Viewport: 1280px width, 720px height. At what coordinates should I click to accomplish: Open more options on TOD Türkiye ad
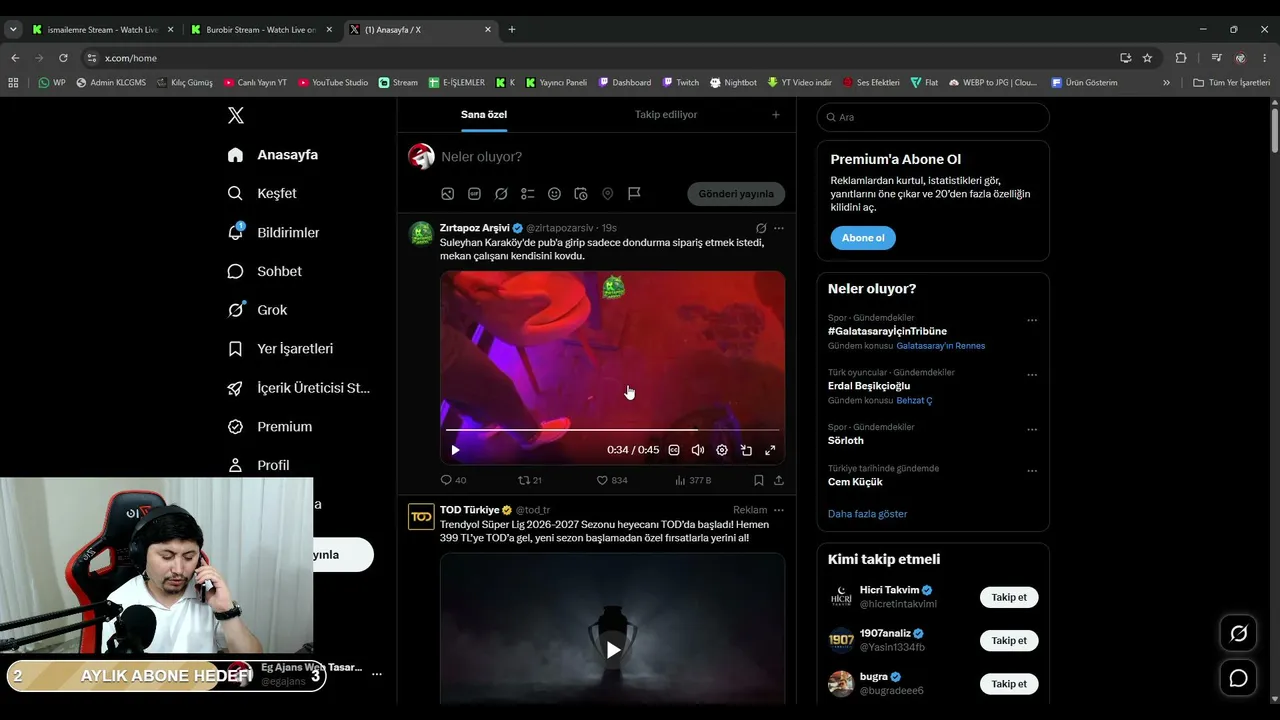(779, 510)
